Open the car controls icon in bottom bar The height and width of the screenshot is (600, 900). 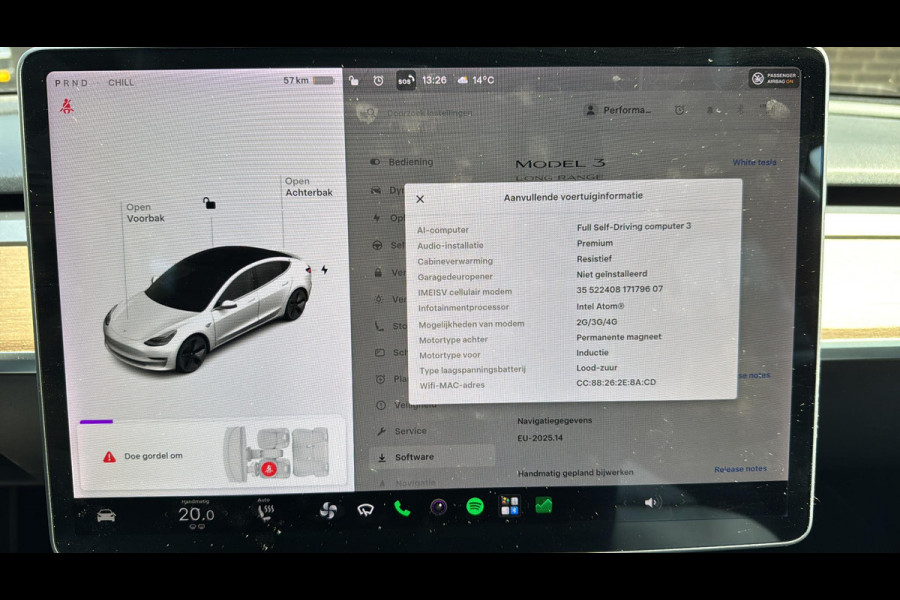tap(106, 516)
